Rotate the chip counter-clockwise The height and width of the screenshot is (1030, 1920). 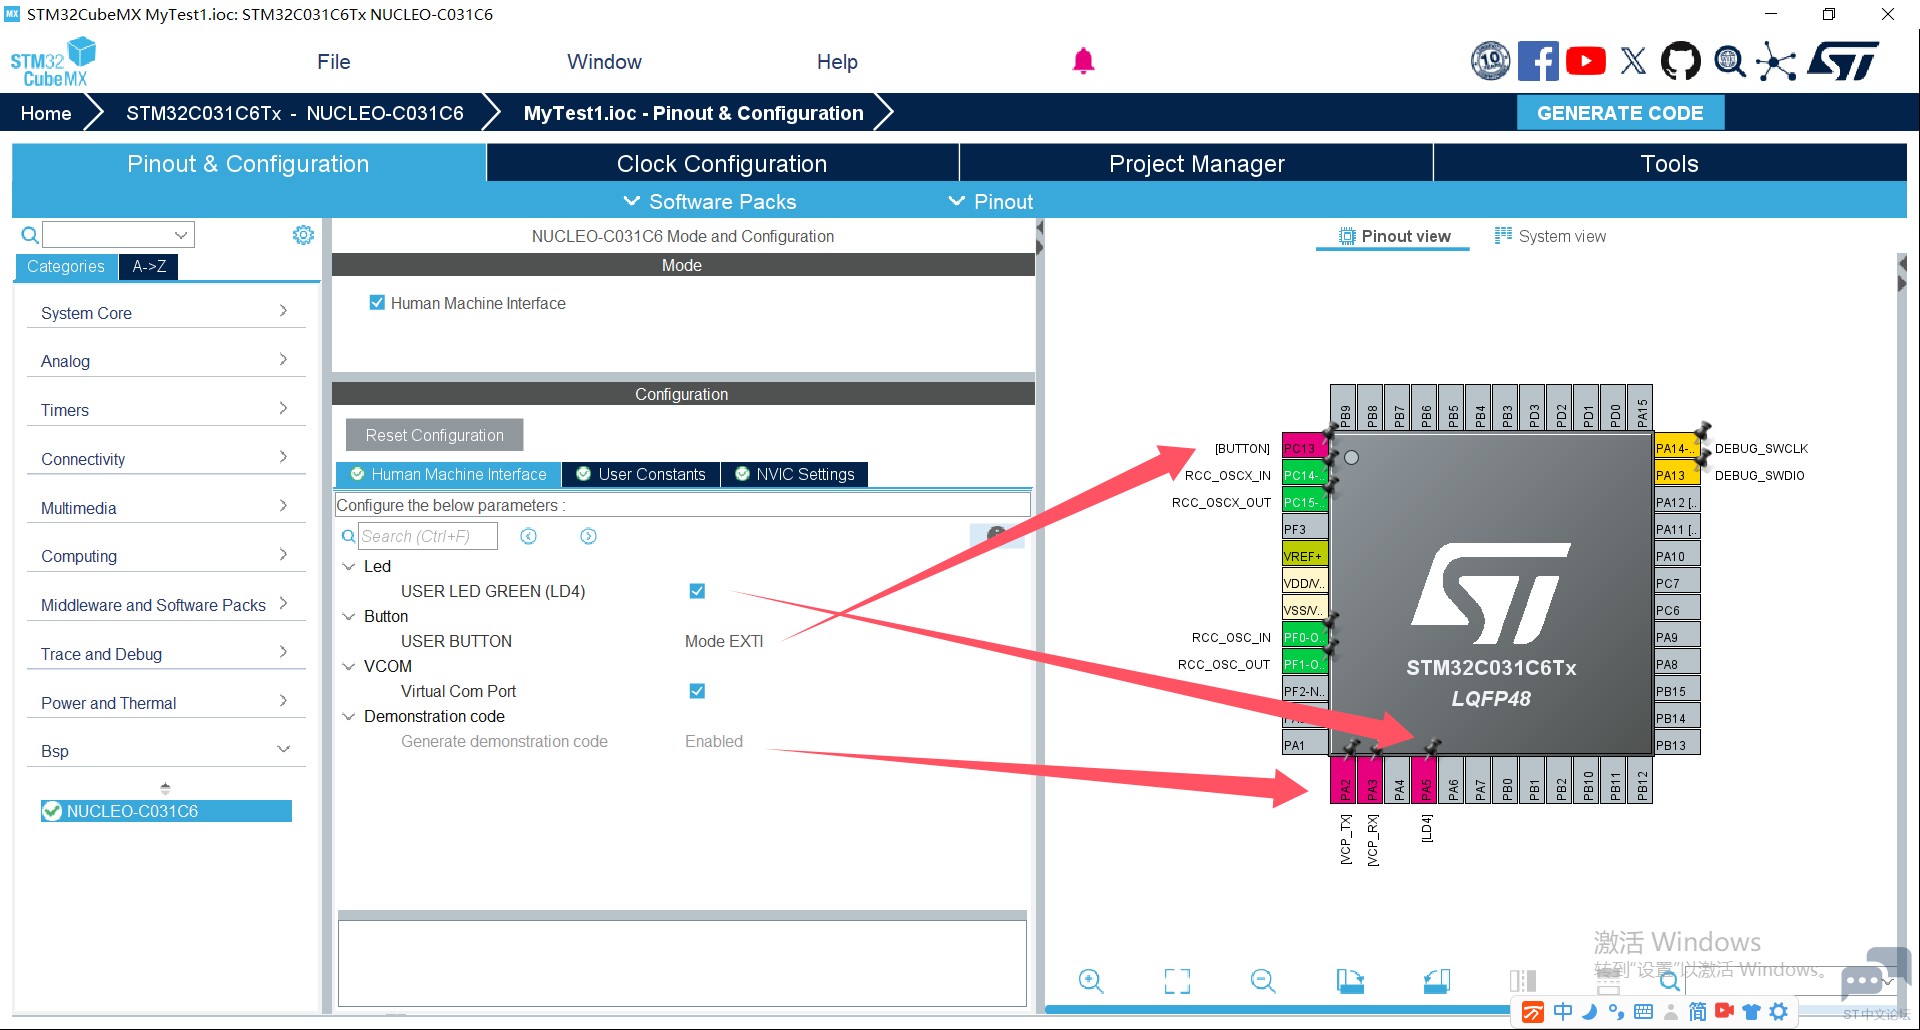tap(1437, 981)
